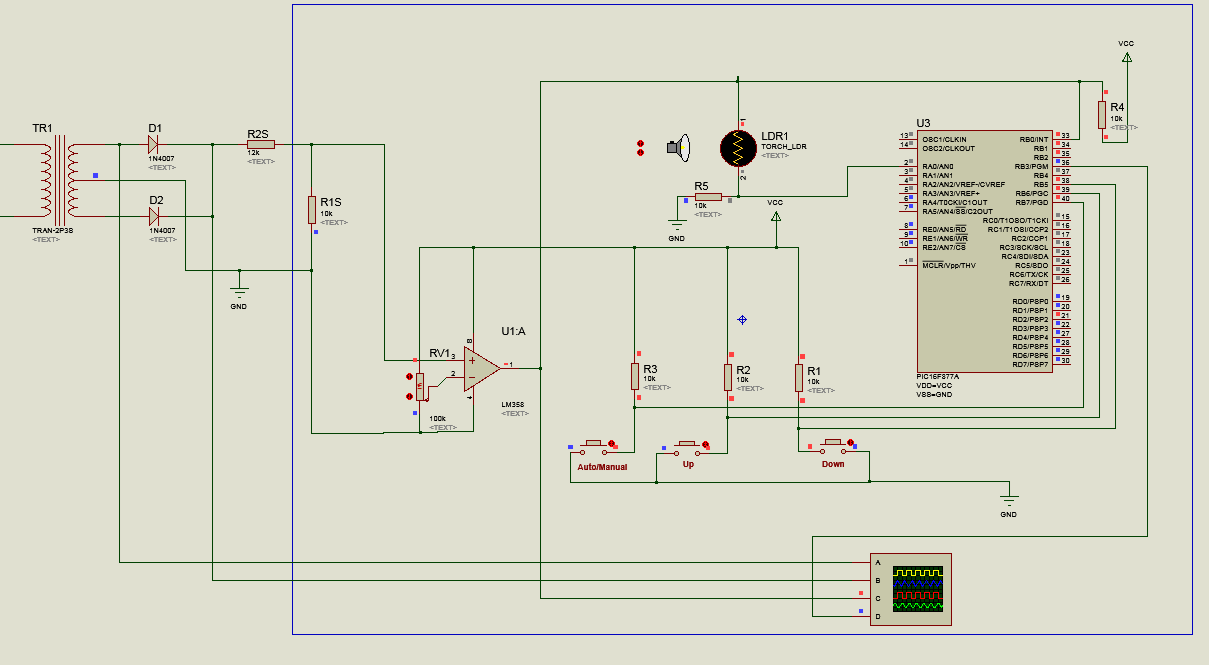
Task: Select diode D1 symbol
Action: (x=154, y=145)
